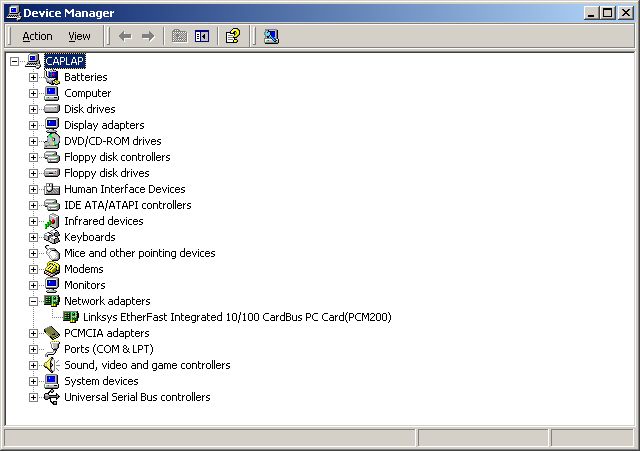Click the Display adapters monitor icon
The width and height of the screenshot is (640, 451).
coord(52,125)
